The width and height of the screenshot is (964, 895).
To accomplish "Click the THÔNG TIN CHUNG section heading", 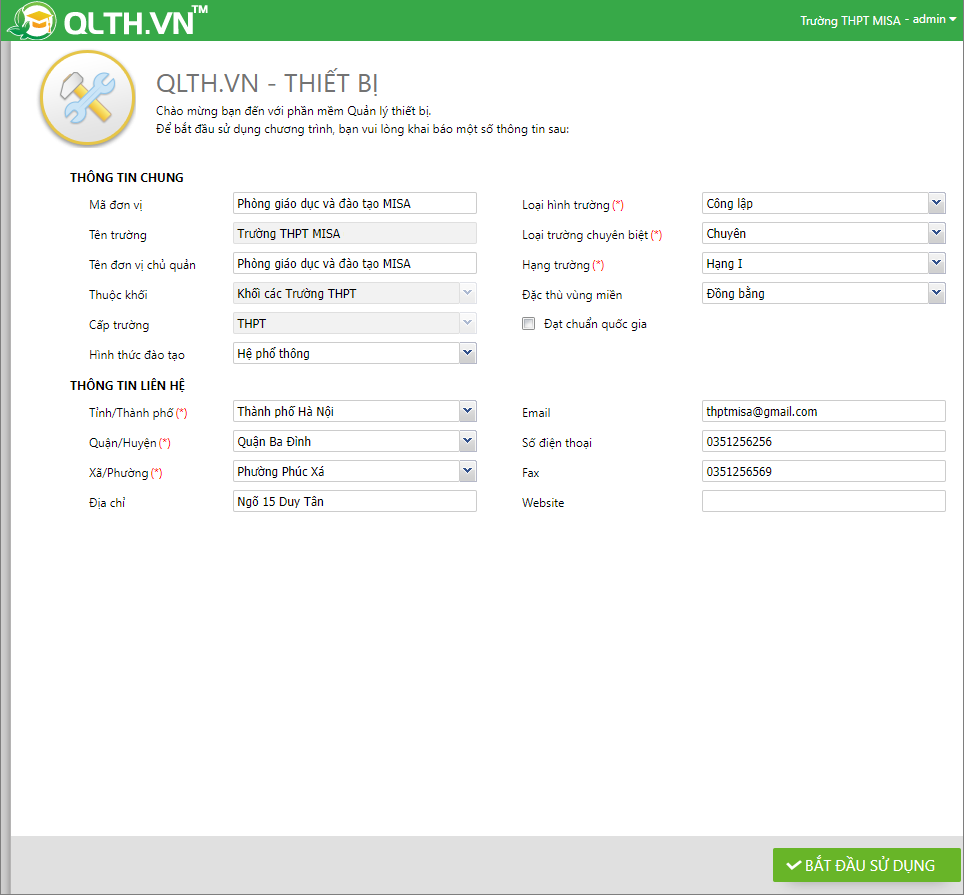I will pyautogui.click(x=127, y=178).
